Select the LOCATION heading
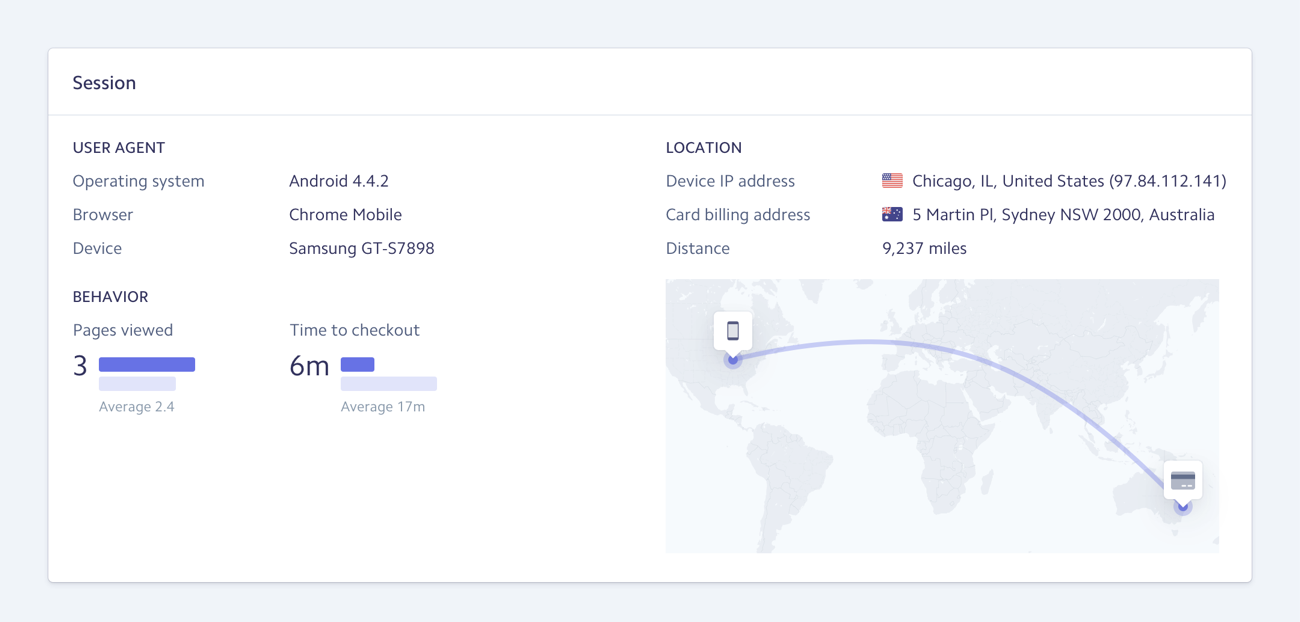Screen dimensions: 1300x622 [x=704, y=148]
